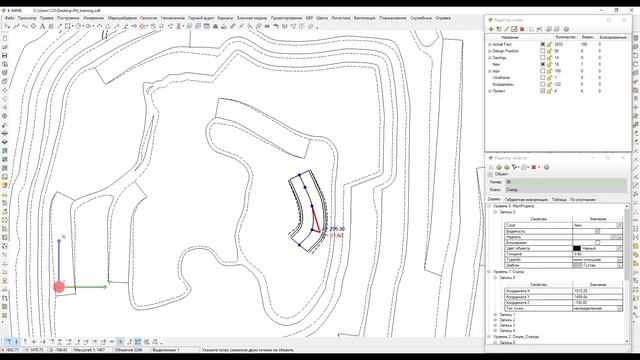Viewport: 640px width, 360px height.
Task: Switch to the Таблица tab
Action: (559, 200)
